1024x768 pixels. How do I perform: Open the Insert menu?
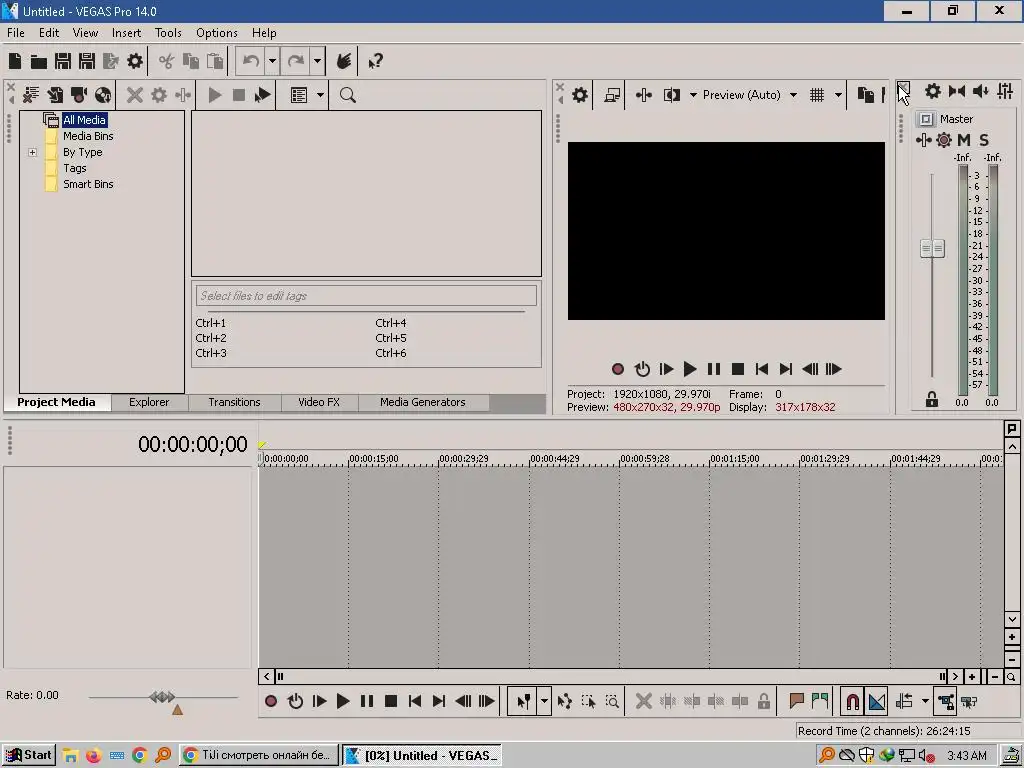[x=126, y=33]
